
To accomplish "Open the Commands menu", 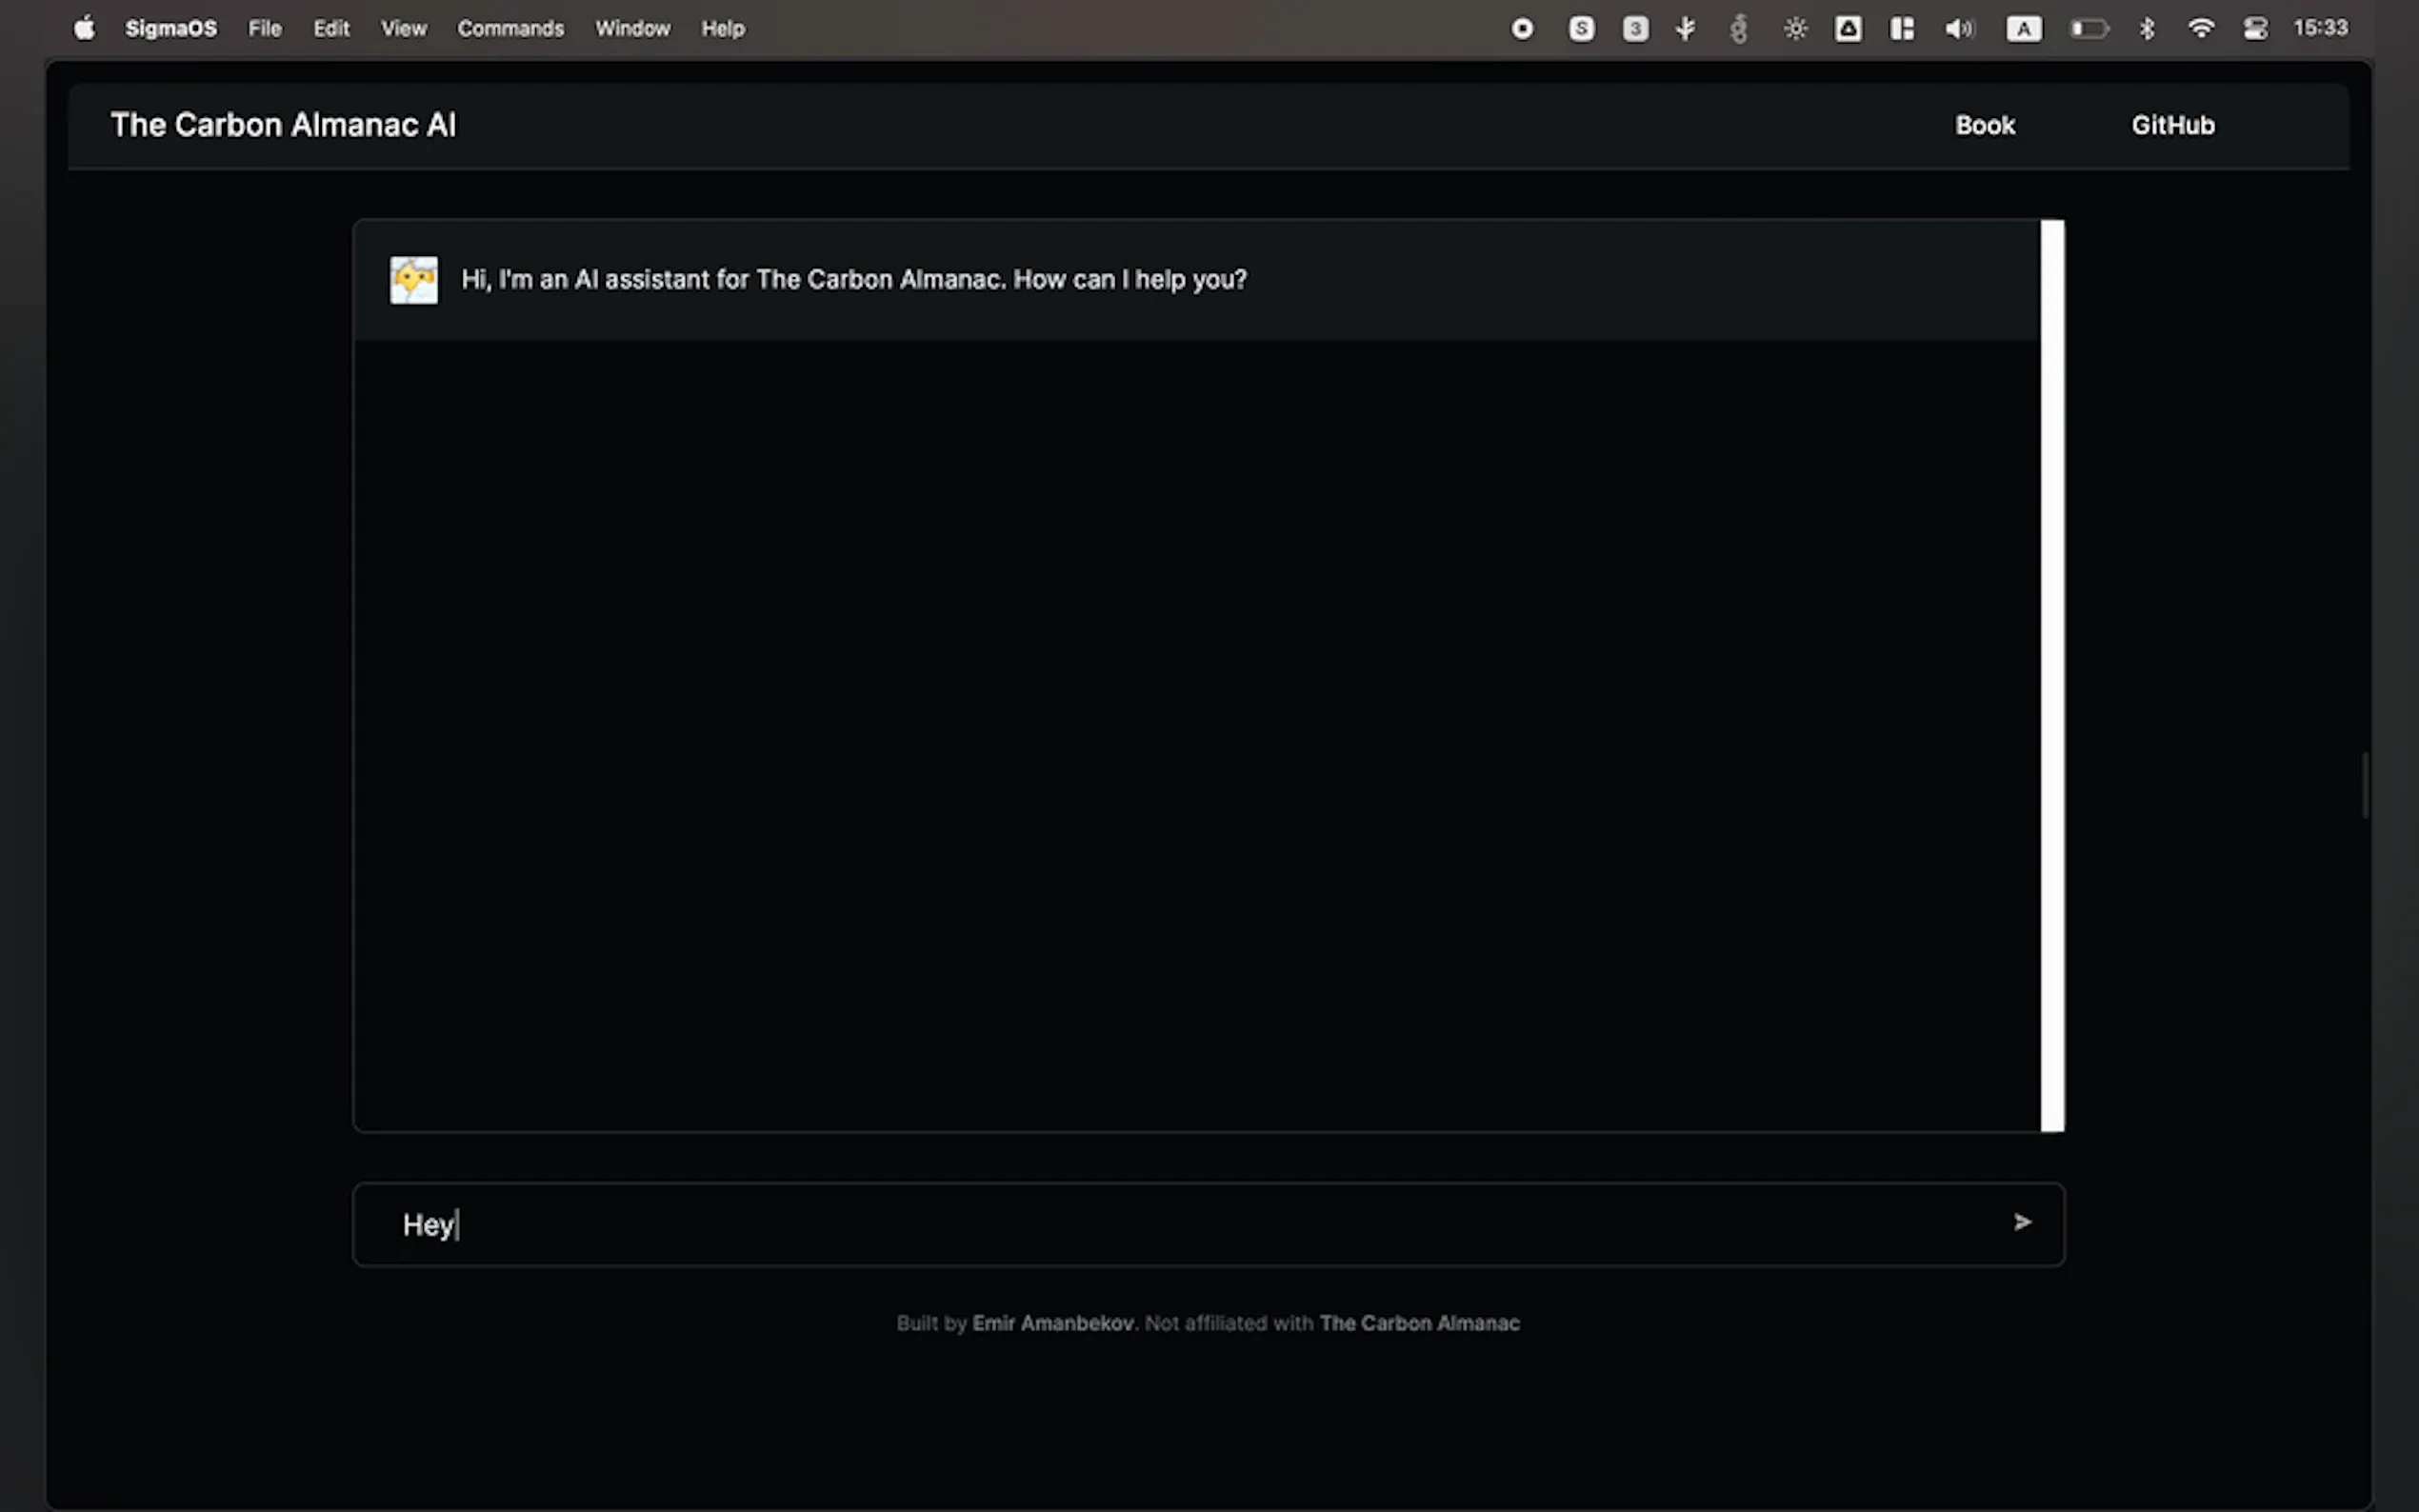I will [x=510, y=29].
